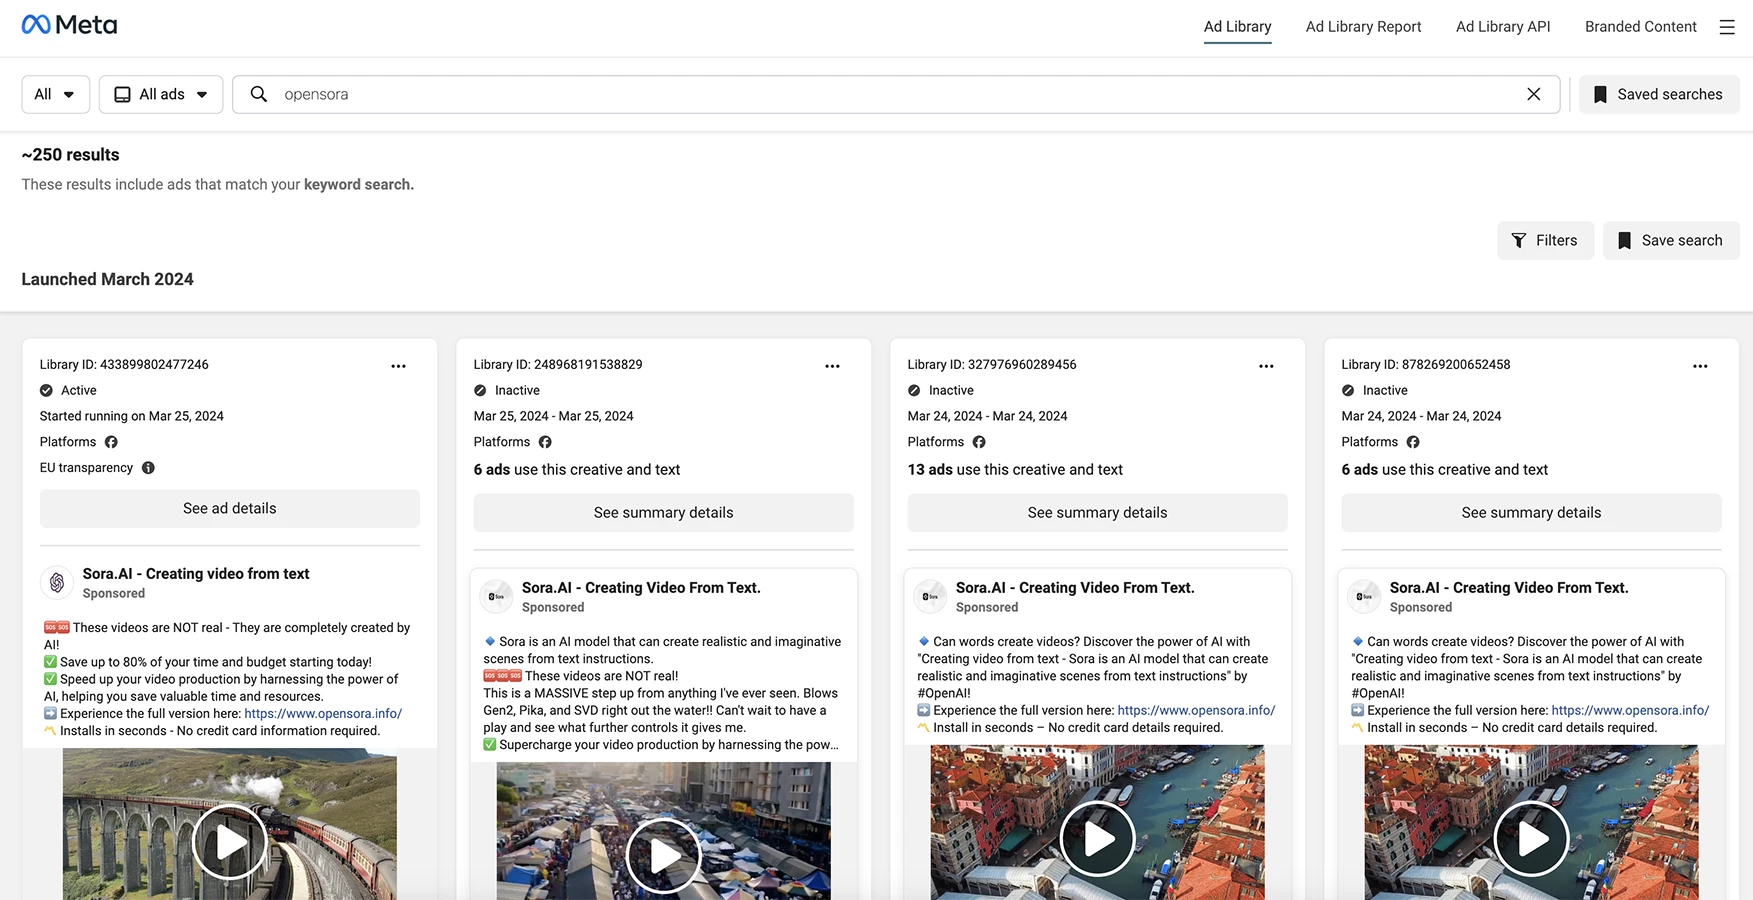
Task: Click Facebook platform icon on ad 327976960289456
Action: pos(979,442)
